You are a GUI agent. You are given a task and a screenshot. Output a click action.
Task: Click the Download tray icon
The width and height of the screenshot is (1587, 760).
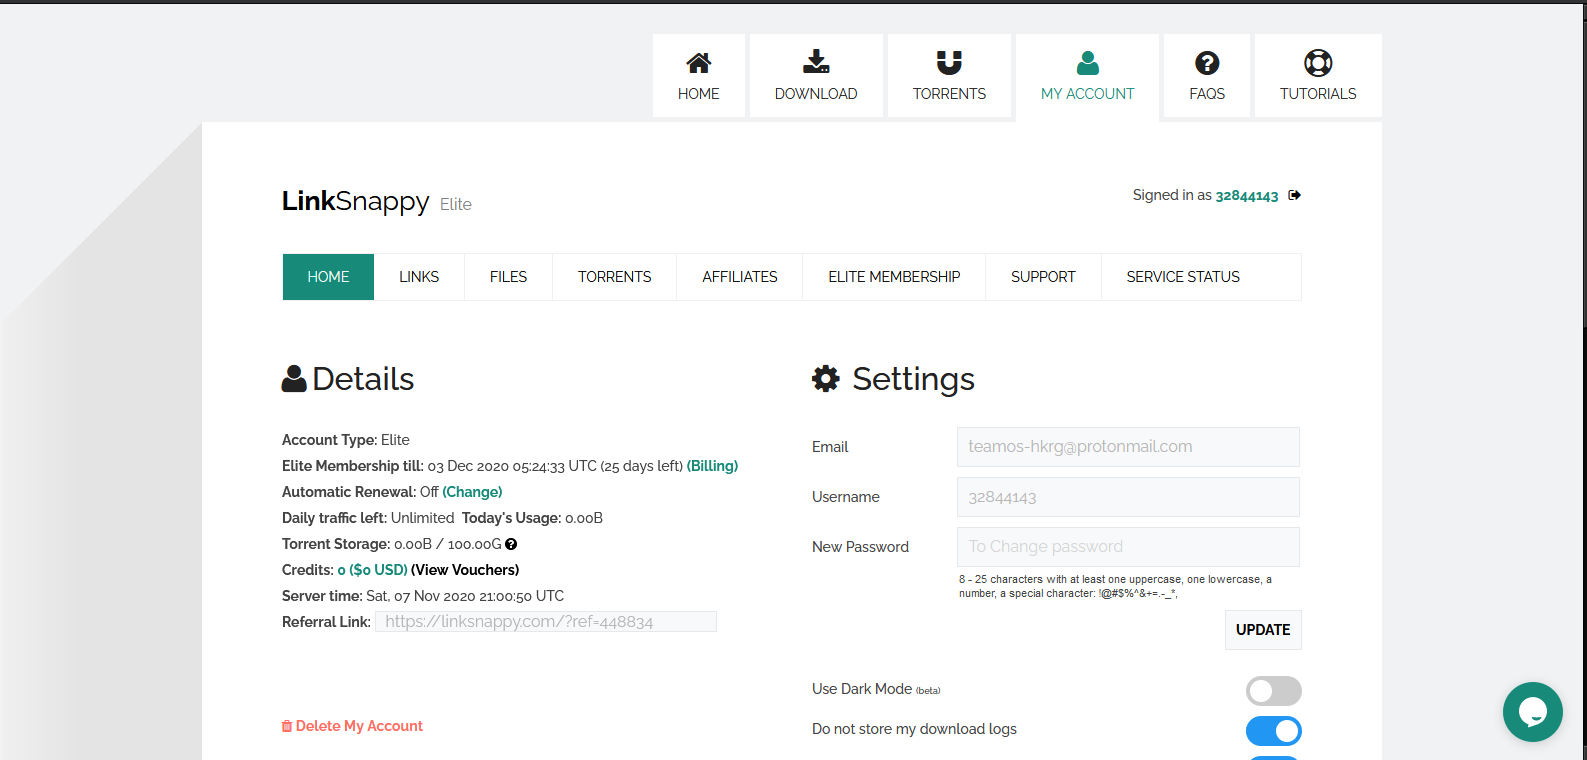(816, 62)
